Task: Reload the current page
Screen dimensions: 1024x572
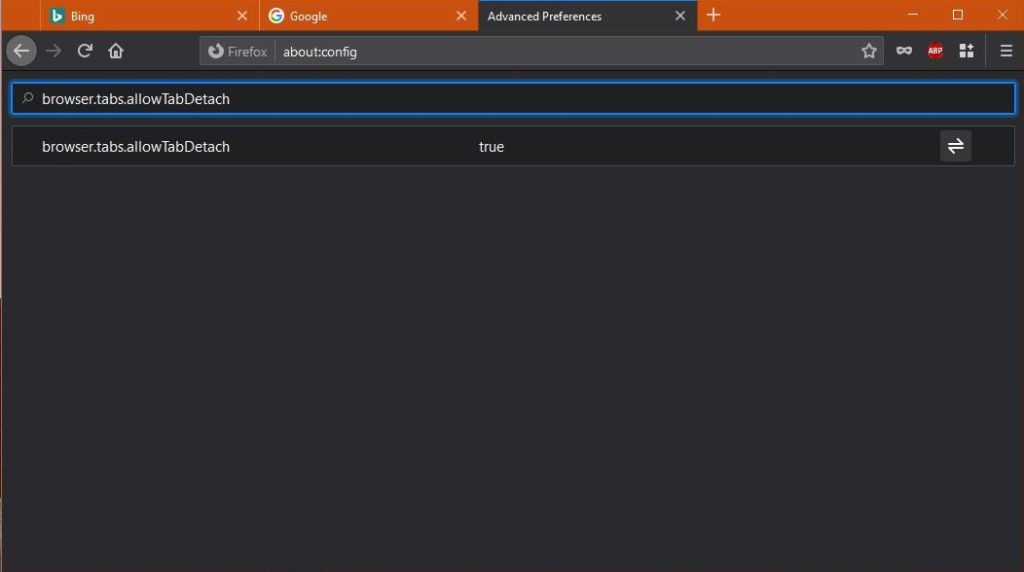Action: tap(85, 51)
